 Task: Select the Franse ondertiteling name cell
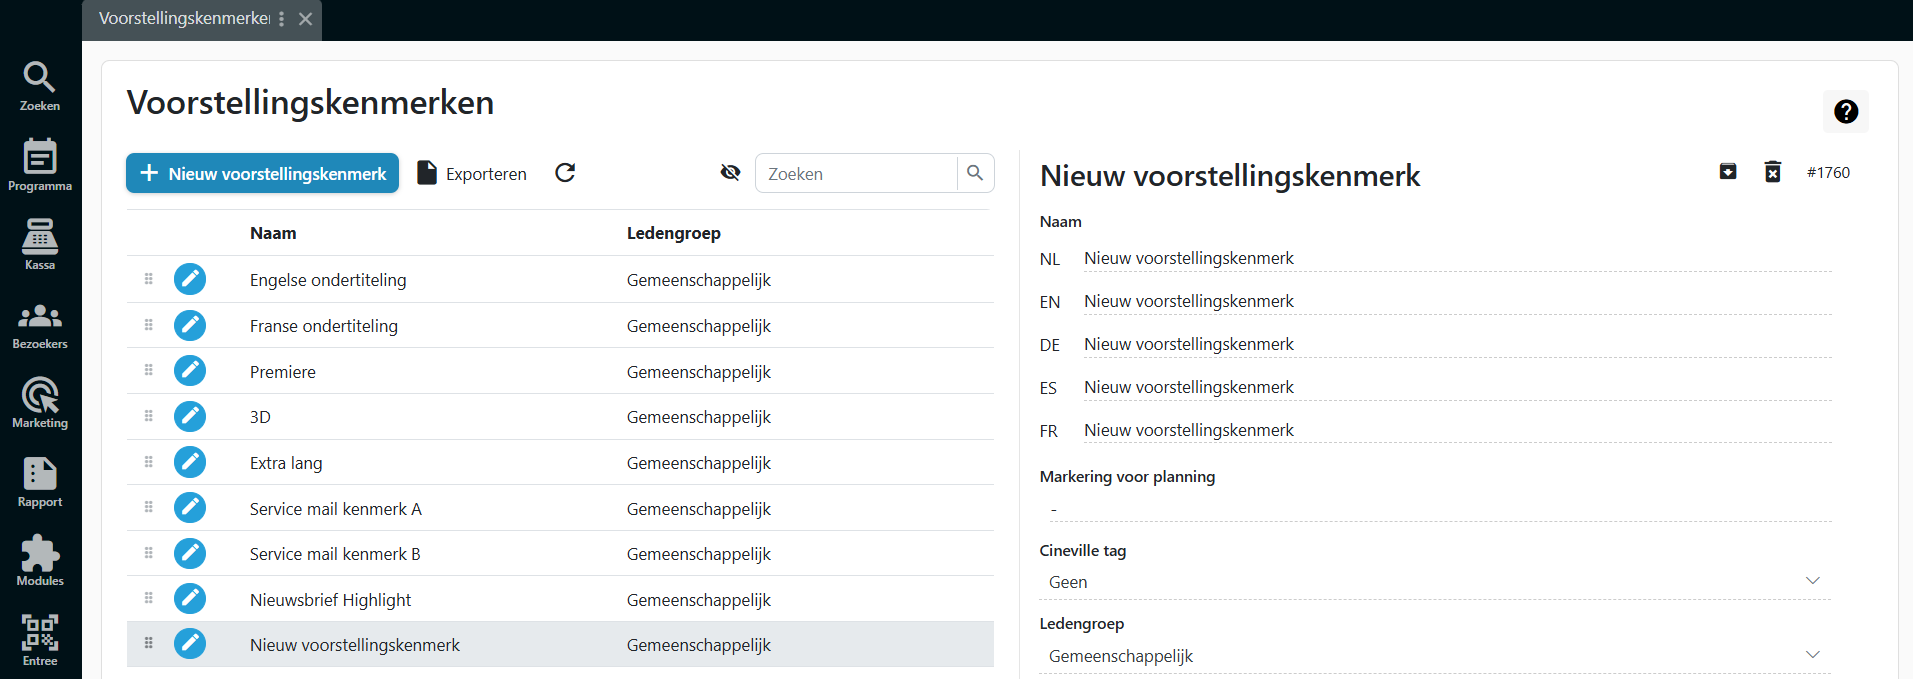pos(324,326)
